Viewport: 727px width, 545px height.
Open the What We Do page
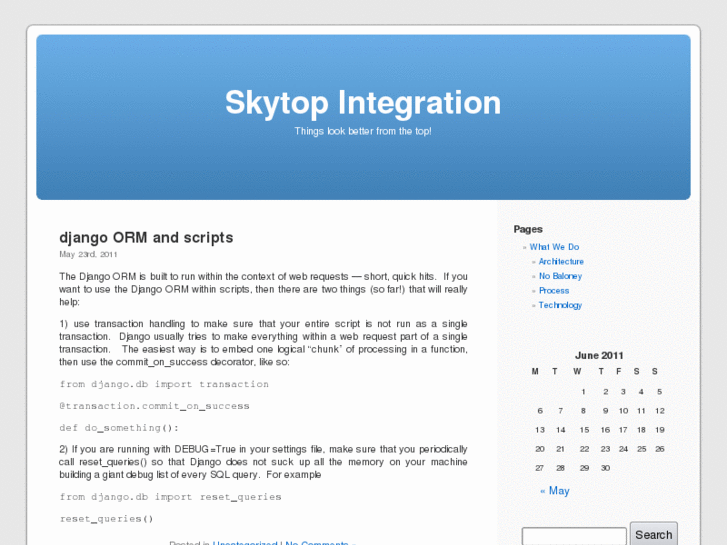(554, 247)
